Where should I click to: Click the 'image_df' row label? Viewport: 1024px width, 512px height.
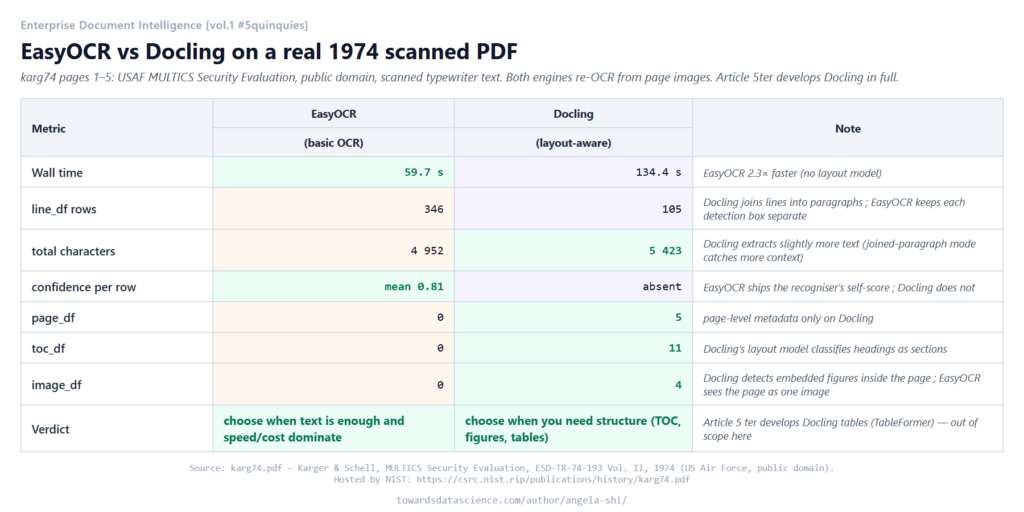(57, 385)
